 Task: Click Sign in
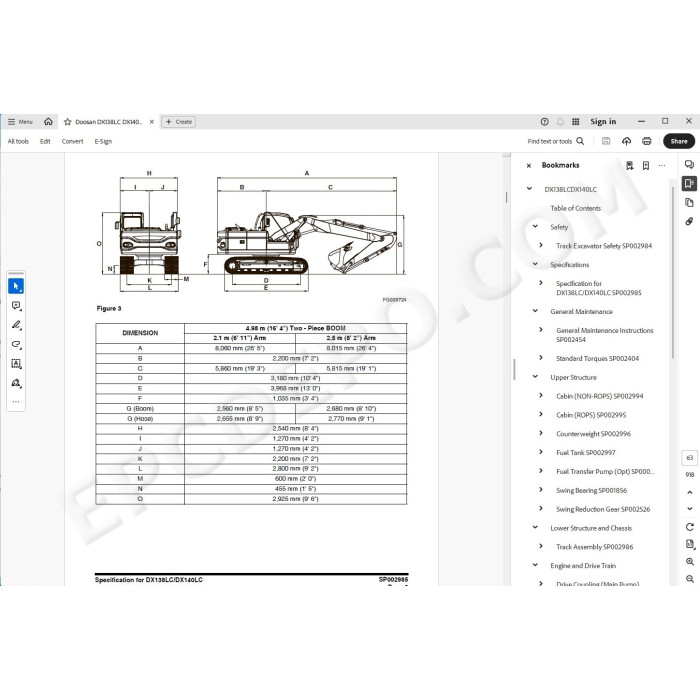point(603,121)
